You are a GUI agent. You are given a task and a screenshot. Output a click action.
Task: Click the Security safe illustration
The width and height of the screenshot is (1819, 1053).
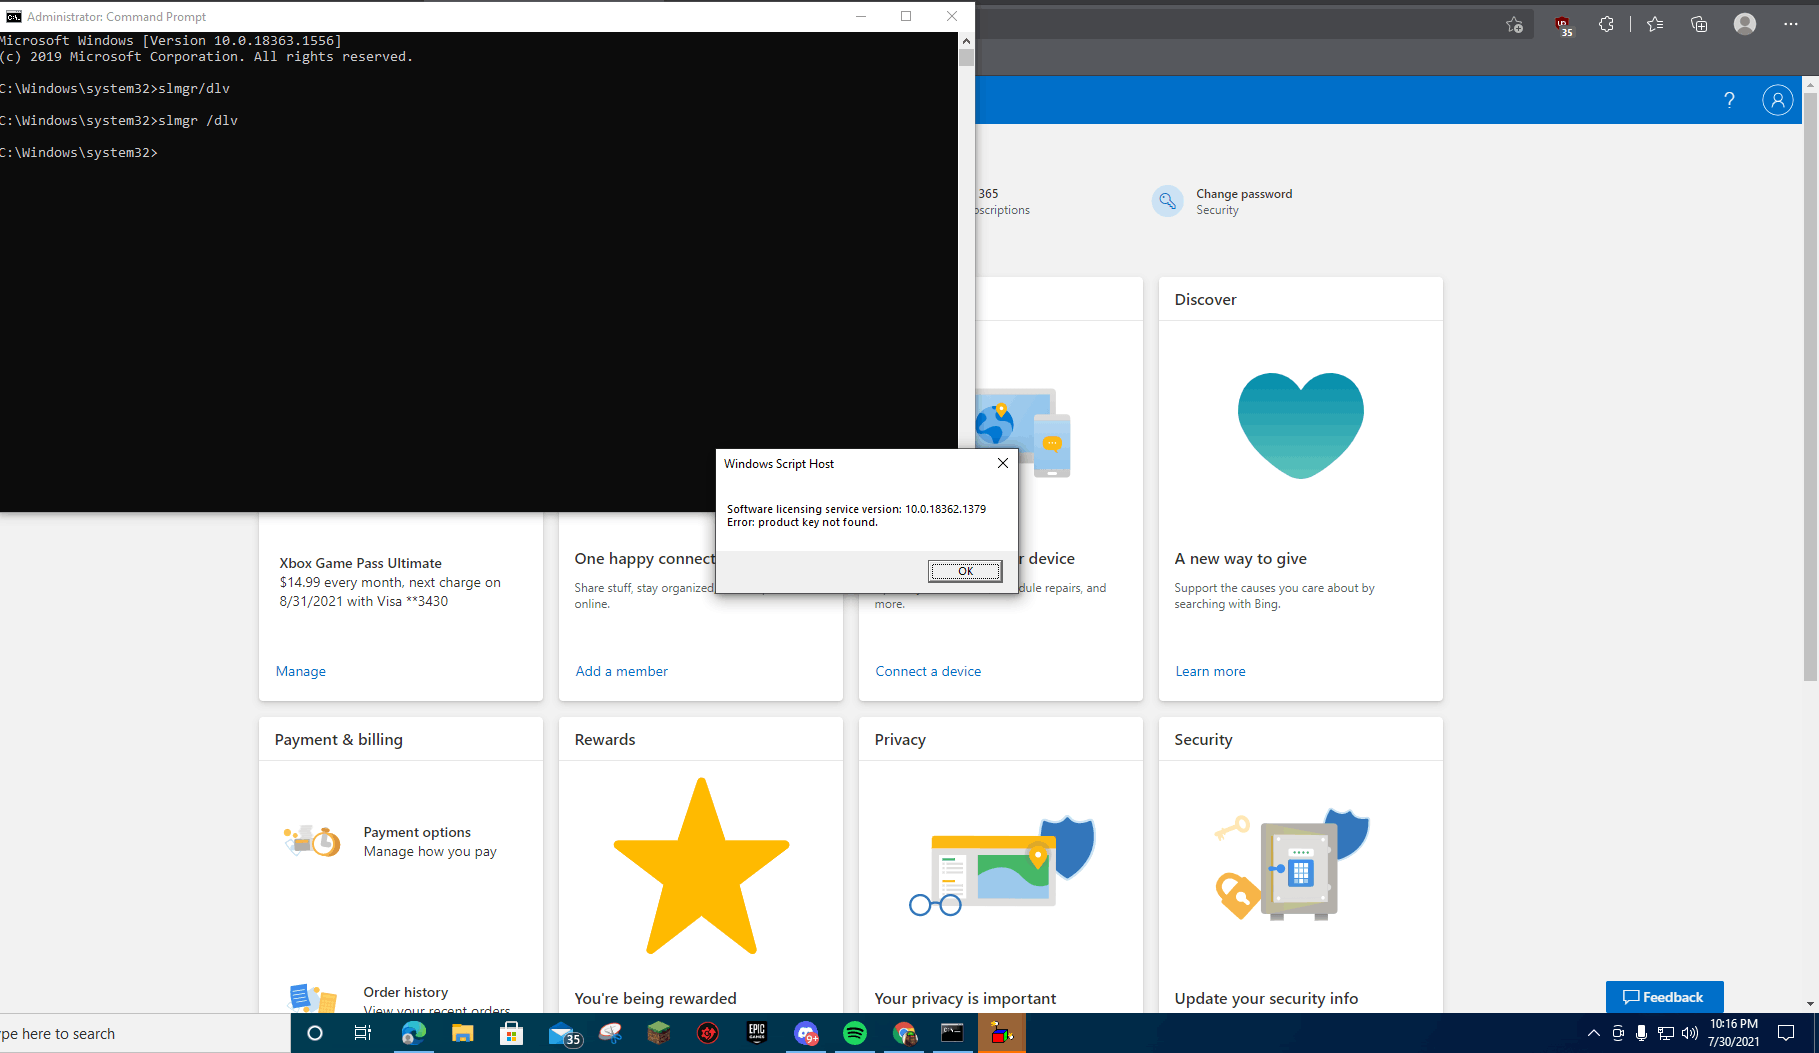[1291, 866]
